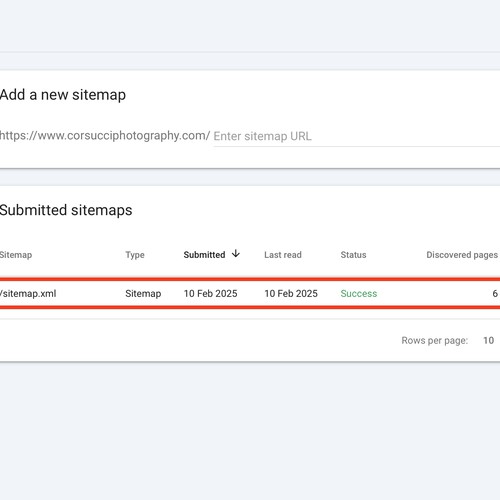Click the sort arrow next to Submitted
This screenshot has width=500, height=500.
pyautogui.click(x=236, y=254)
